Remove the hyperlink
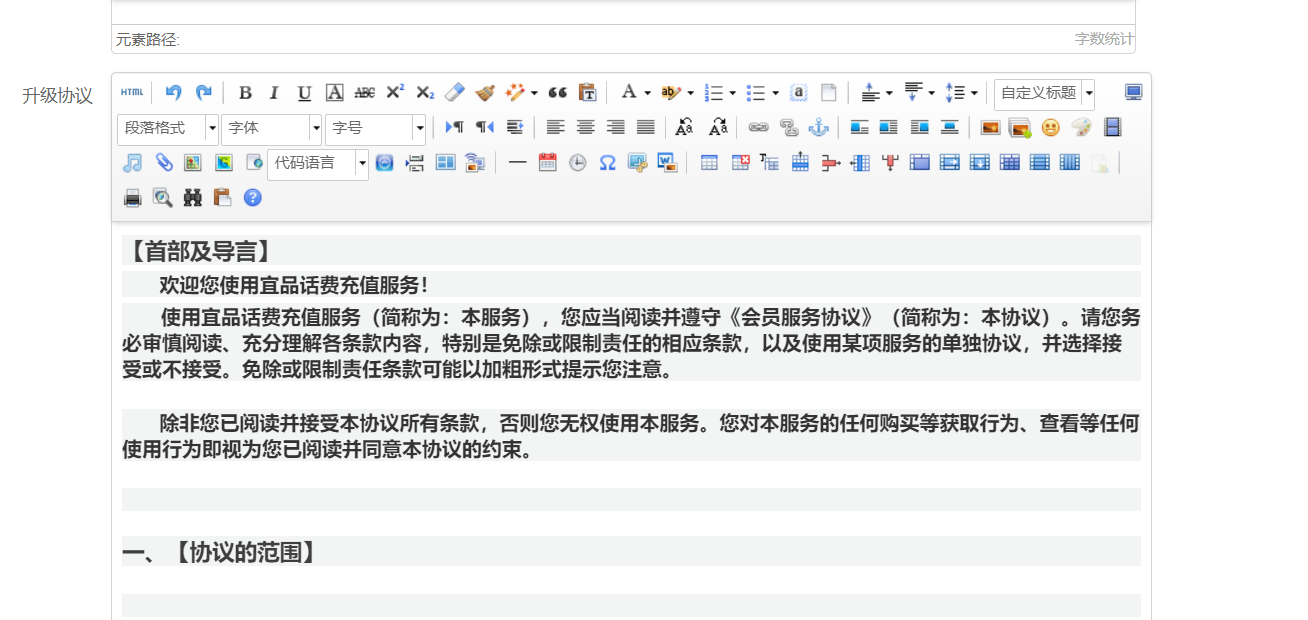The width and height of the screenshot is (1308, 620). click(789, 128)
